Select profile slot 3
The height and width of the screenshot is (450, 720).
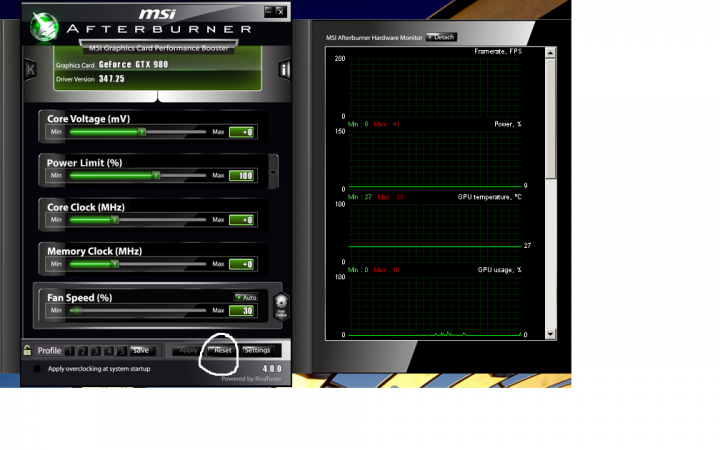click(96, 351)
